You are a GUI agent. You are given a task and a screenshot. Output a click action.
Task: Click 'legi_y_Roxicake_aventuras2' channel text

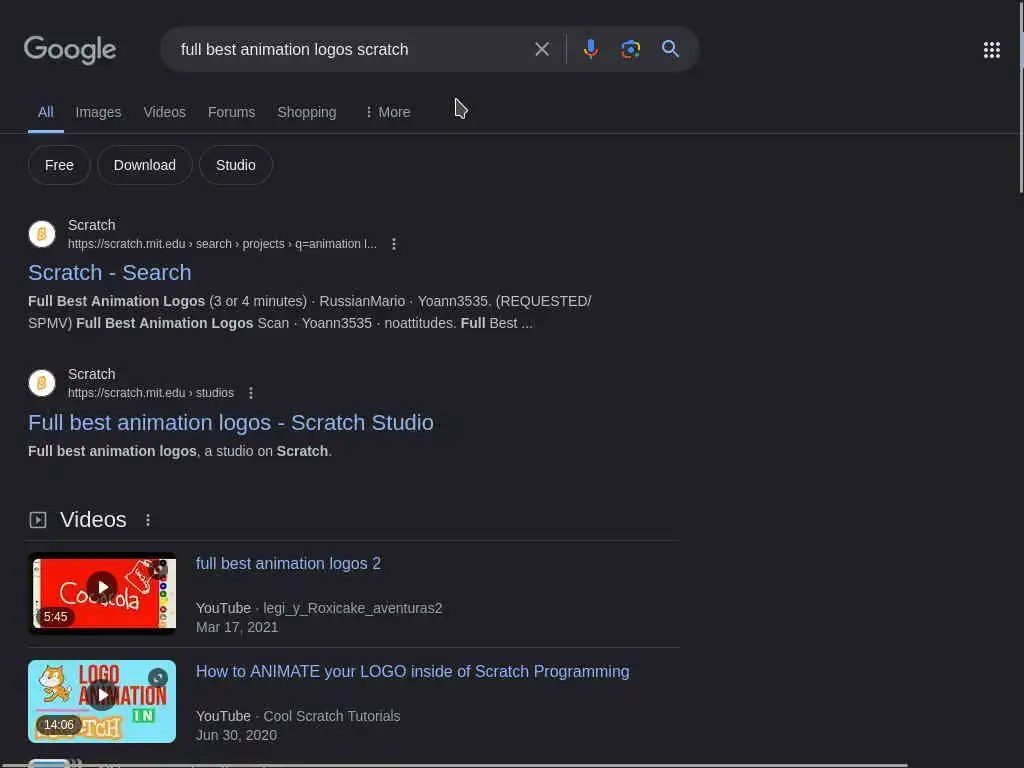pos(353,608)
